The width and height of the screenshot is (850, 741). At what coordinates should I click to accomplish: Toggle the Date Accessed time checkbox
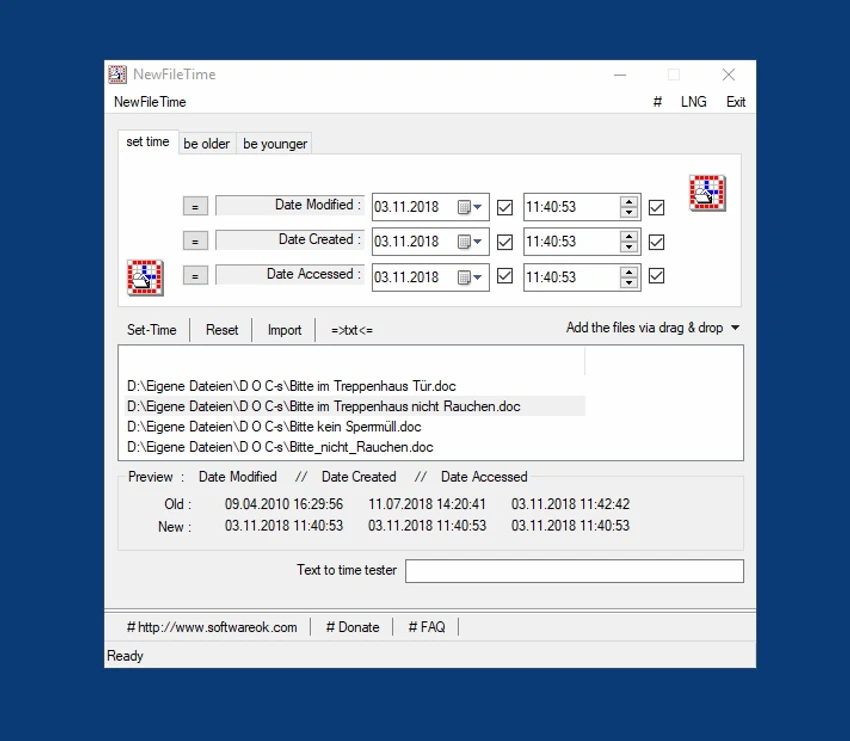point(656,276)
